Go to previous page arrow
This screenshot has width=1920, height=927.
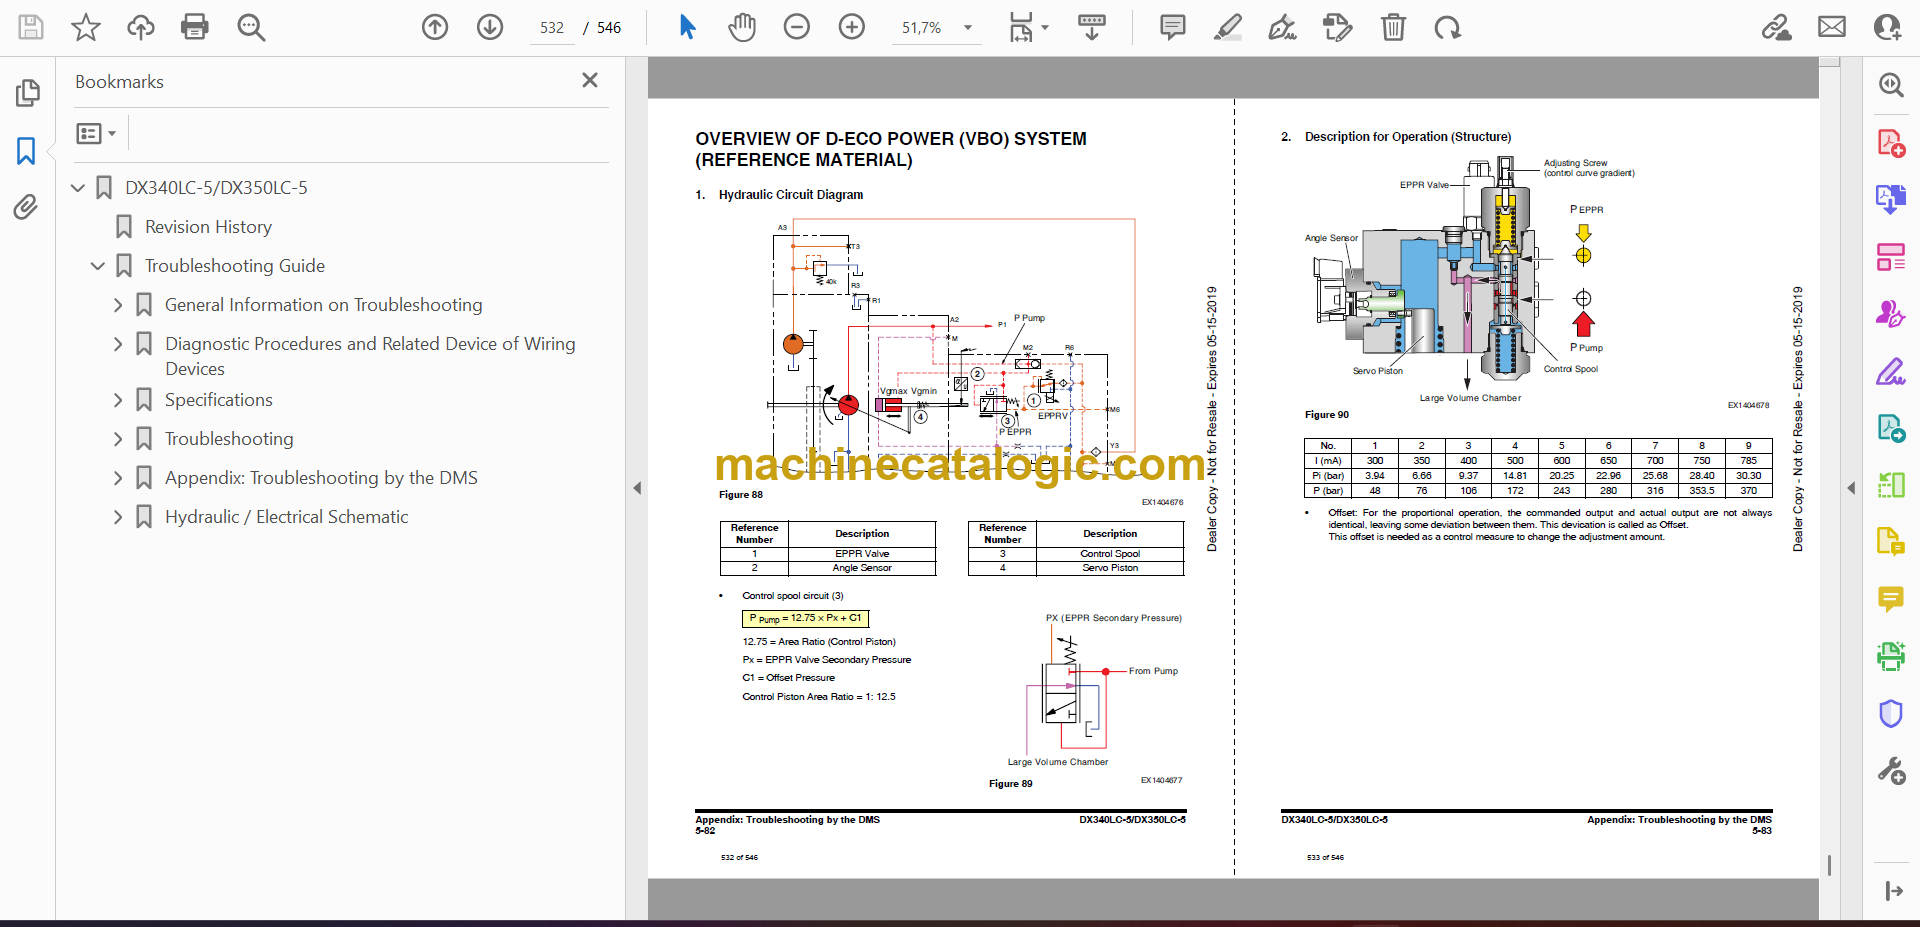coord(435,27)
